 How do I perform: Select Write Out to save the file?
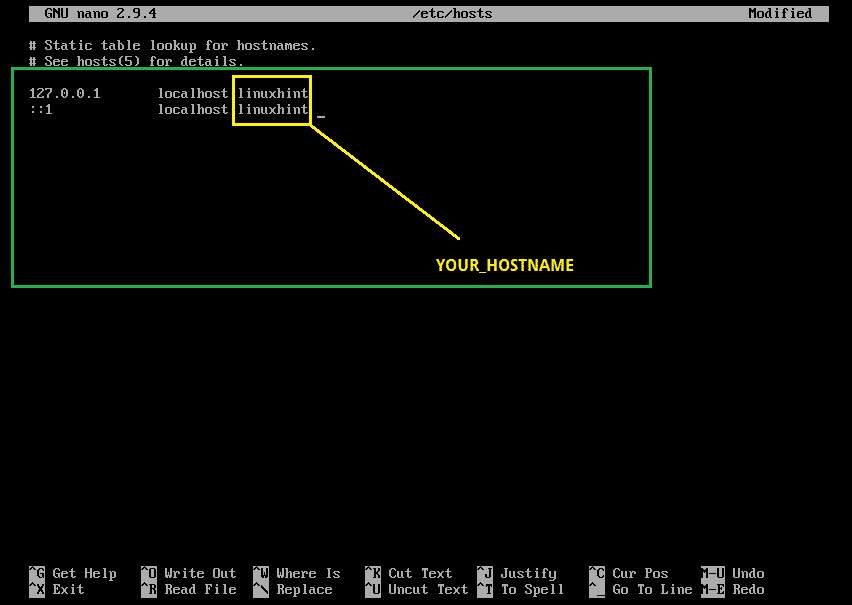coord(200,572)
